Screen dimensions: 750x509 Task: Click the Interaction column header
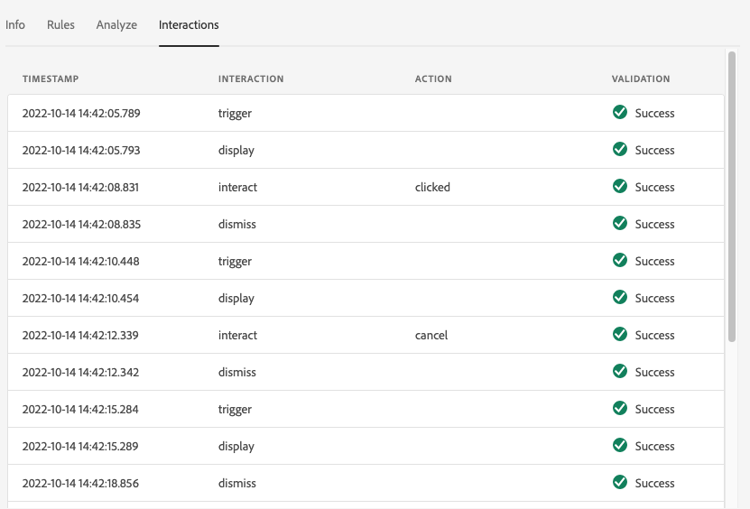point(251,79)
